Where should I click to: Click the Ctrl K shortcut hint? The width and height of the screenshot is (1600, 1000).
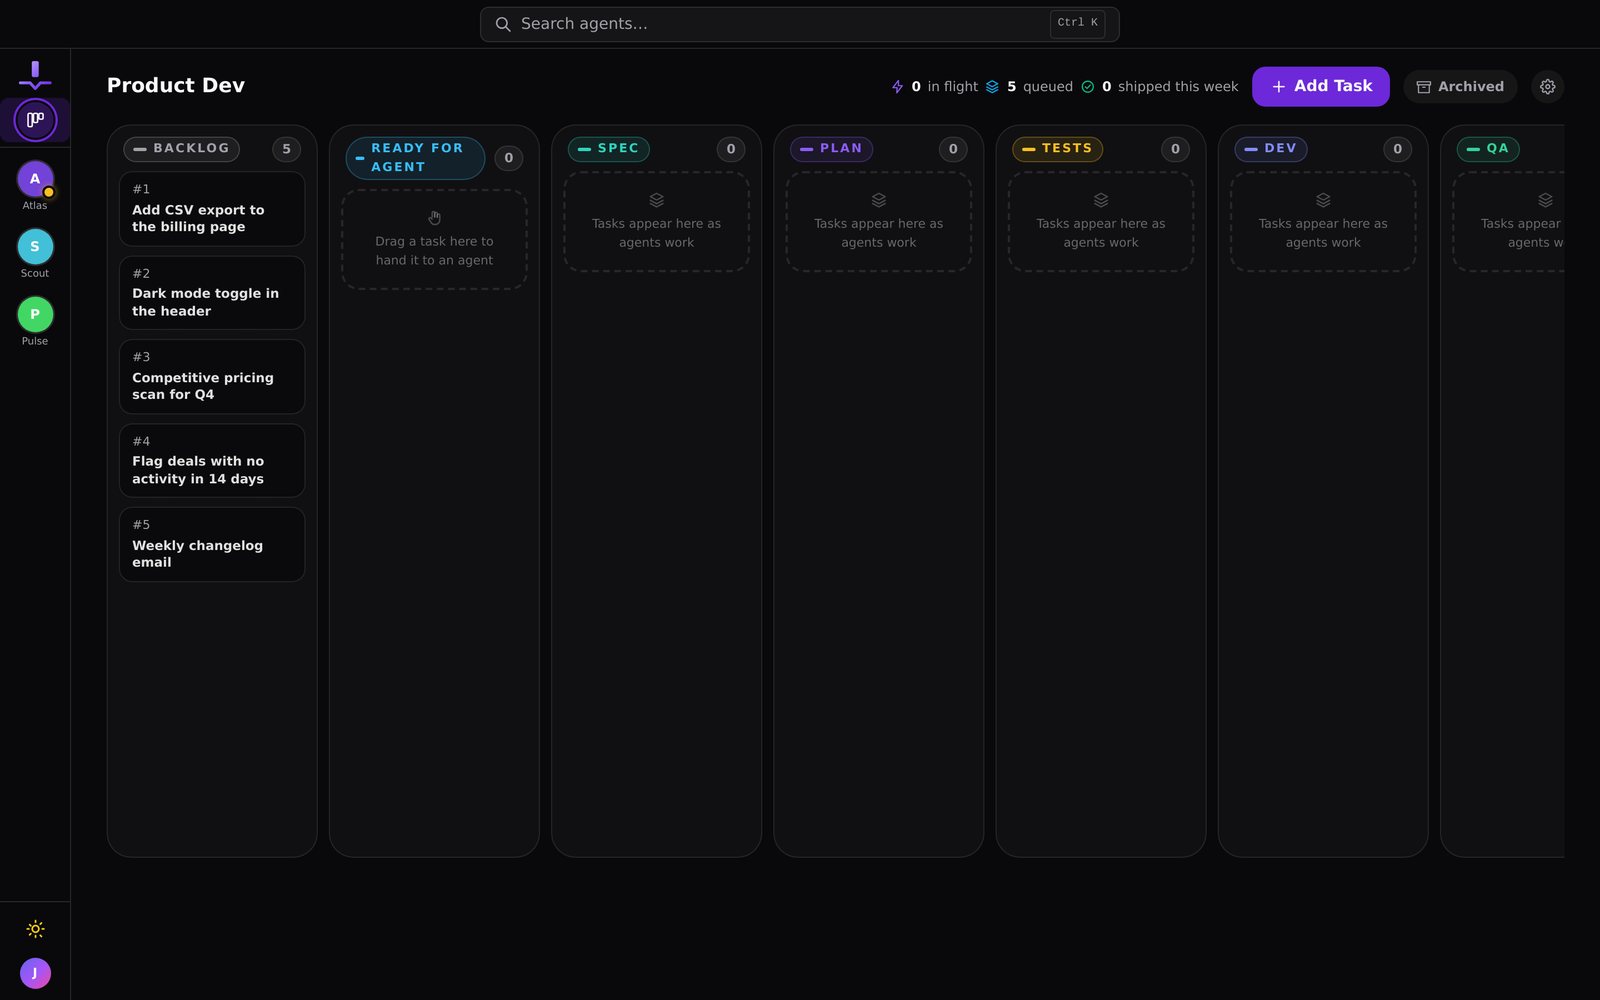[1077, 23]
